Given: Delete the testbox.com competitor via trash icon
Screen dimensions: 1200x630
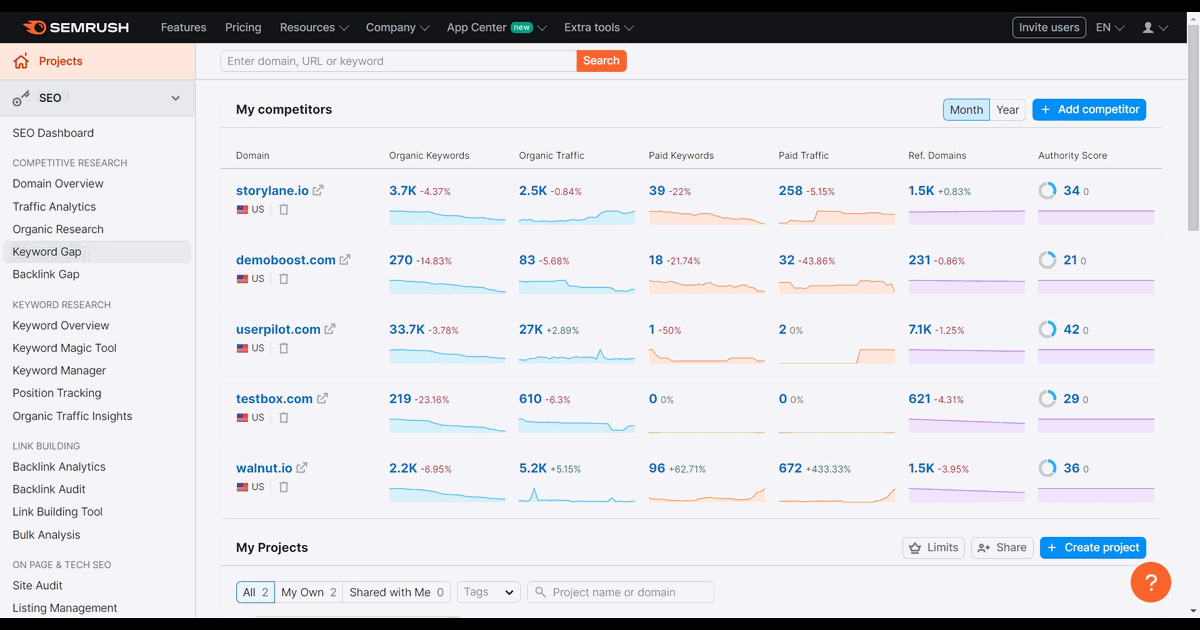Looking at the screenshot, I should 283,417.
